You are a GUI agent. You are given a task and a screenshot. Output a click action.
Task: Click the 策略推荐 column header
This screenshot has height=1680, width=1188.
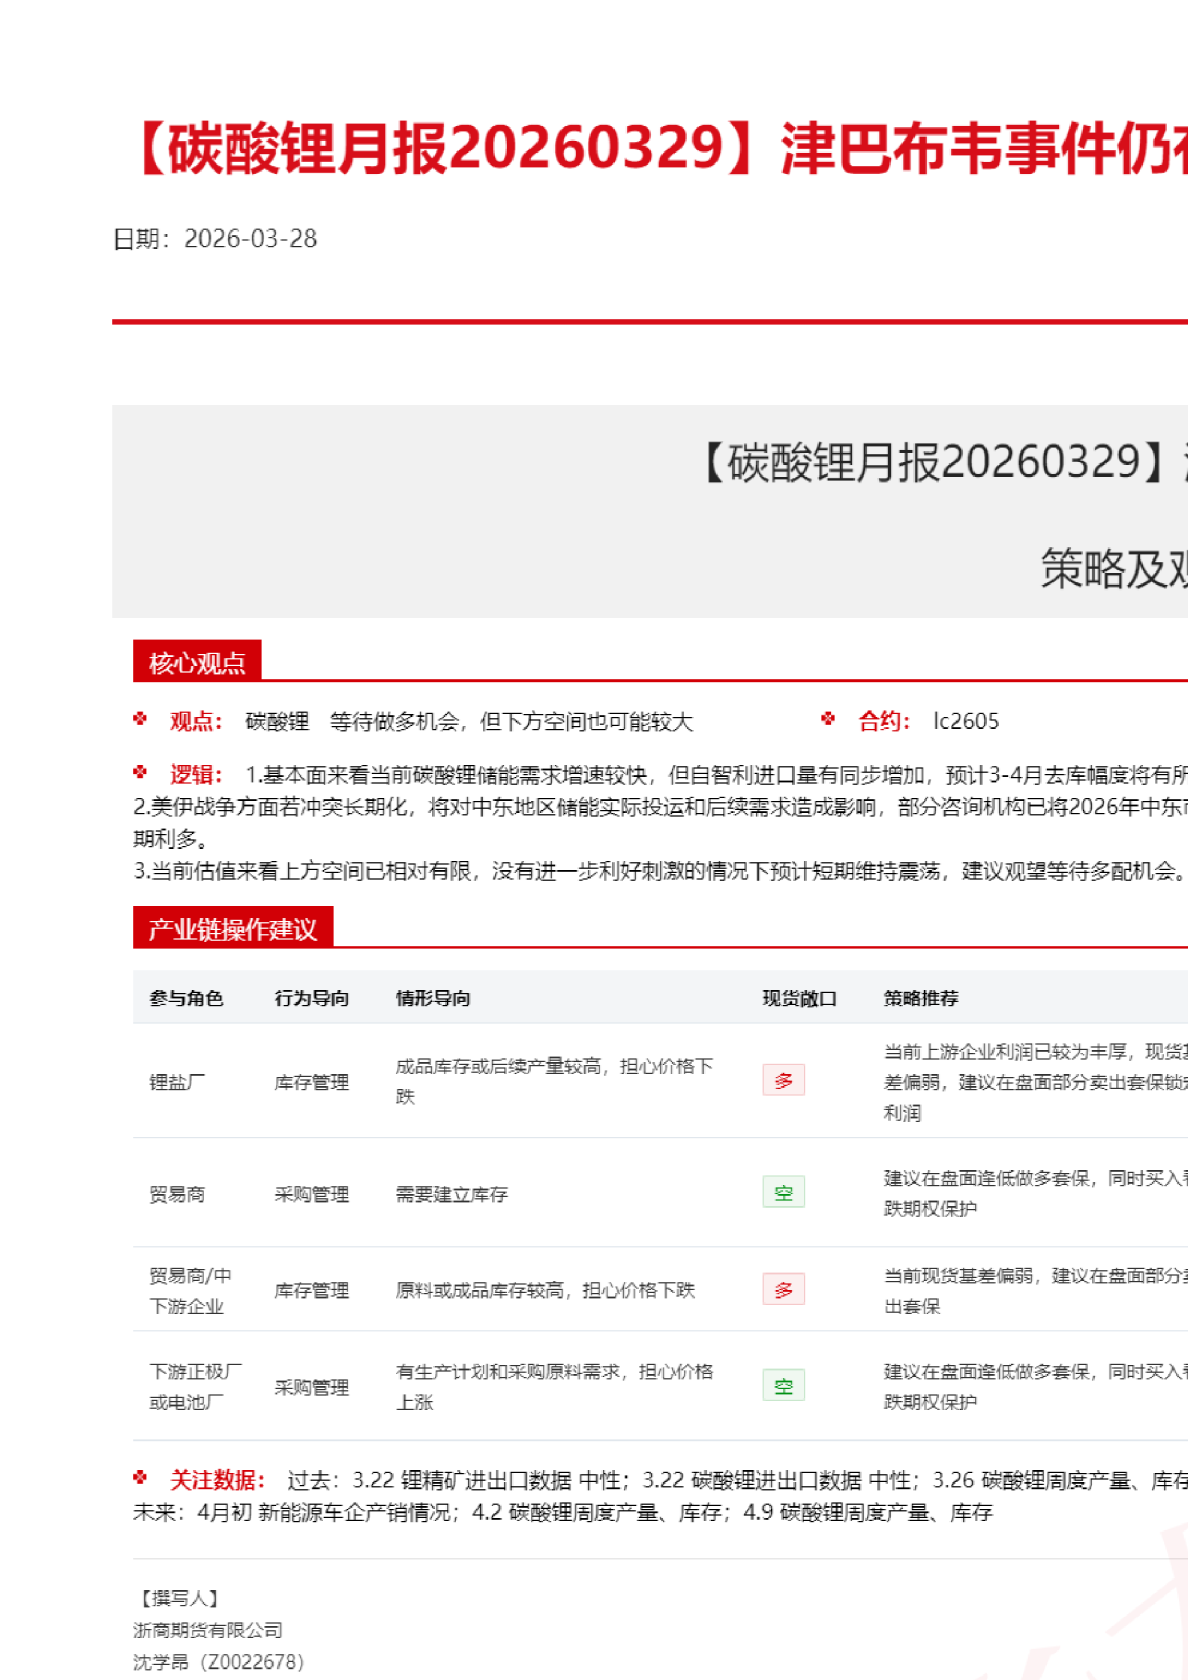[x=921, y=998]
